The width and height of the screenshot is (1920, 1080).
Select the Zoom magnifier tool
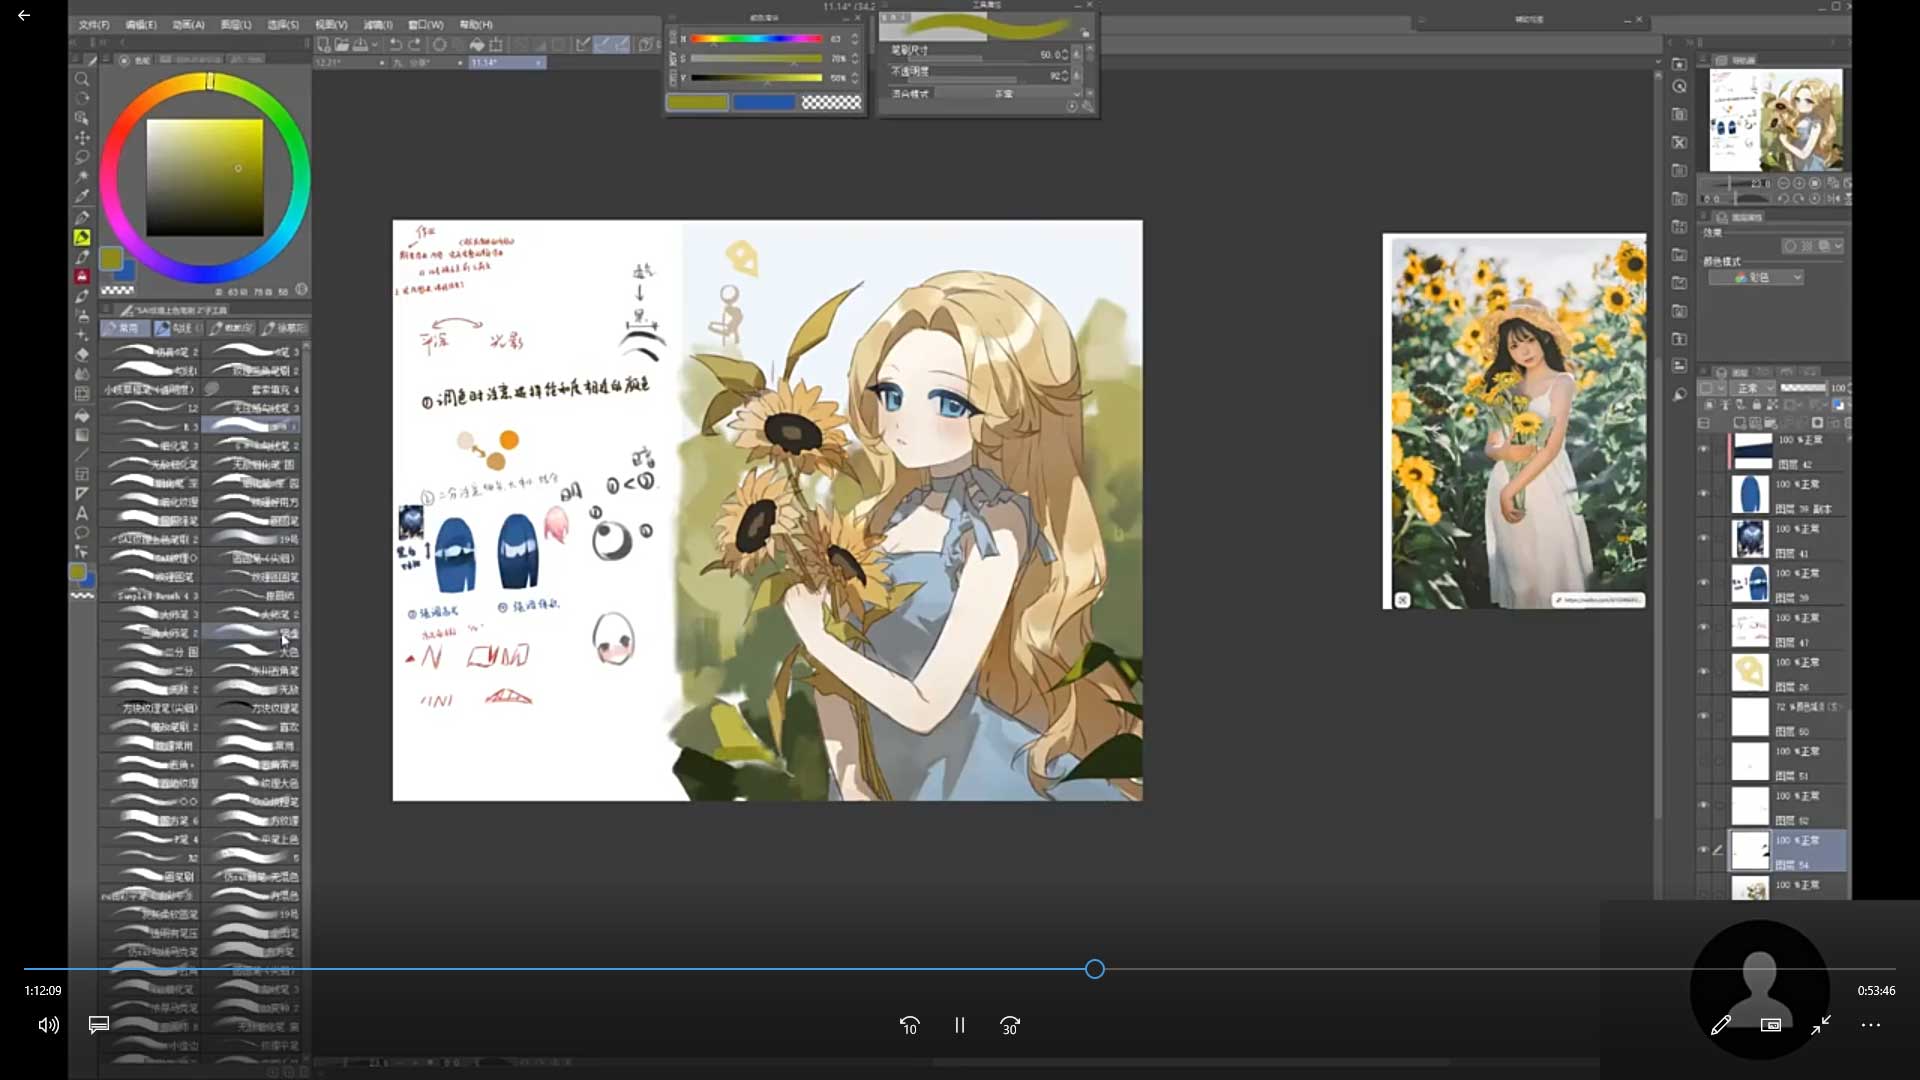click(82, 79)
